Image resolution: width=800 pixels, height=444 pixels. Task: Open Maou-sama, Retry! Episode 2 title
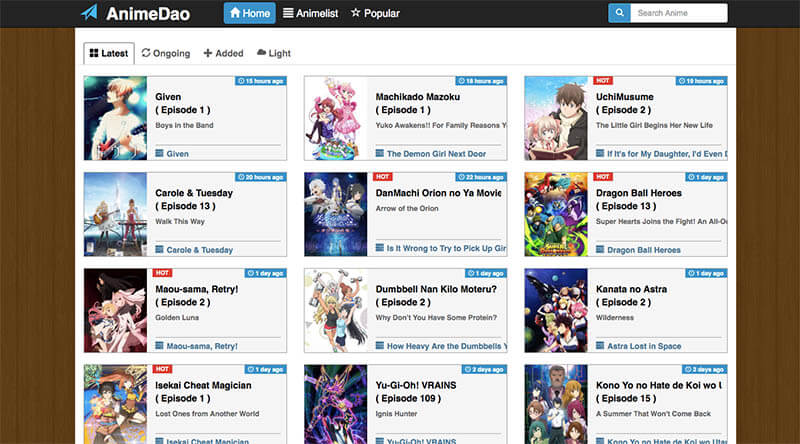196,295
